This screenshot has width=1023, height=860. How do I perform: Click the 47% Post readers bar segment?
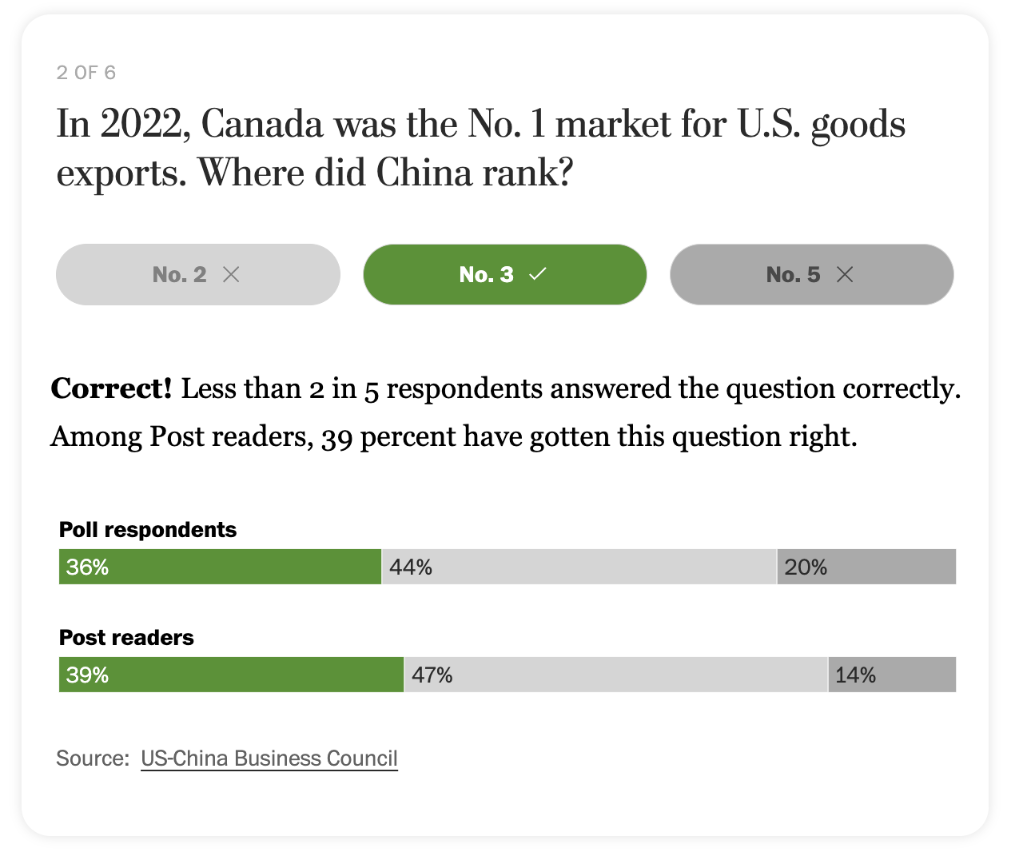coord(617,675)
